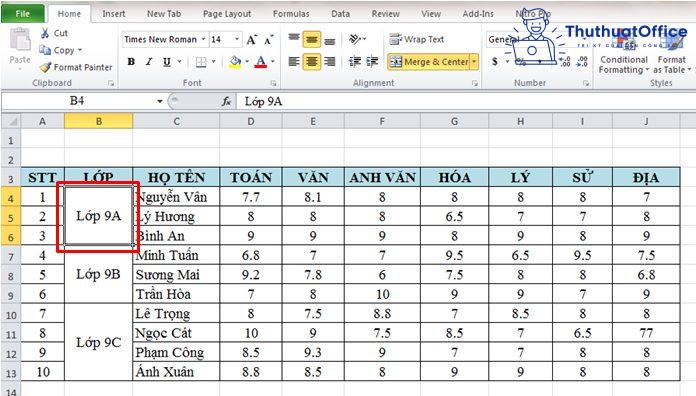The image size is (696, 396).
Task: Open the Times New Roman font dropdown
Action: [x=203, y=40]
